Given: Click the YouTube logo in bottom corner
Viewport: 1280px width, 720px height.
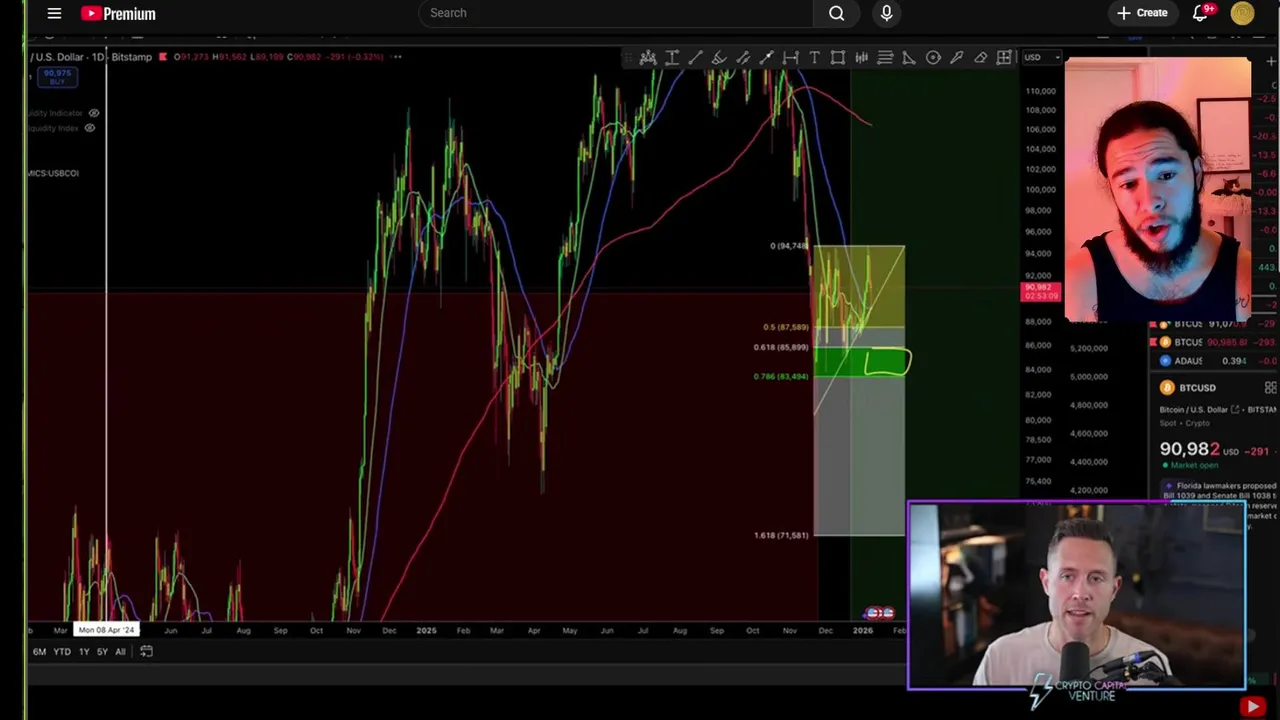Looking at the screenshot, I should coord(1252,706).
